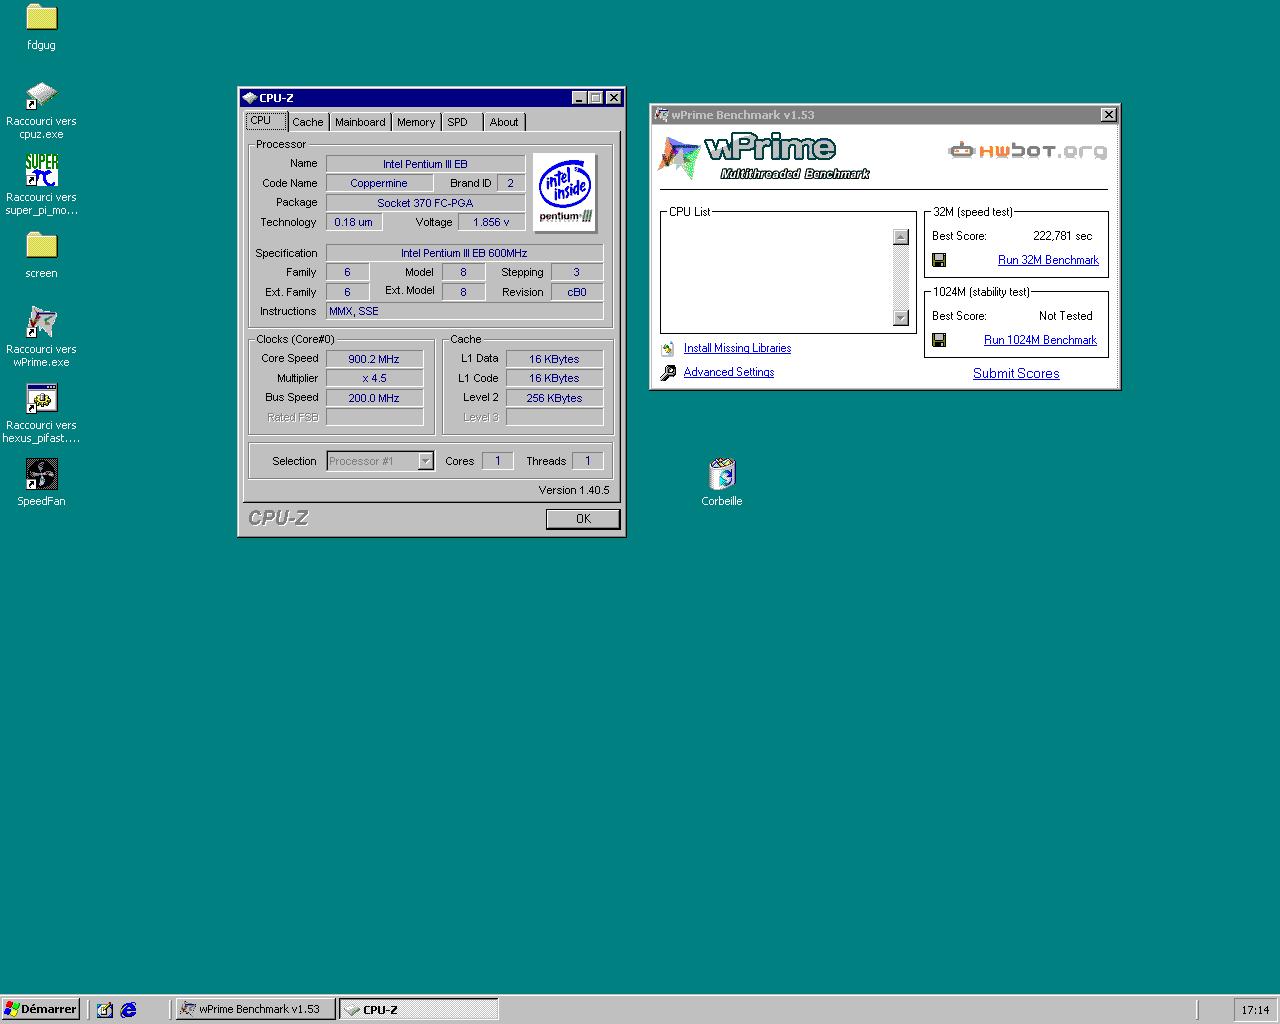Image resolution: width=1280 pixels, height=1024 pixels.
Task: Switch to the Mainboard tab
Action: click(360, 122)
